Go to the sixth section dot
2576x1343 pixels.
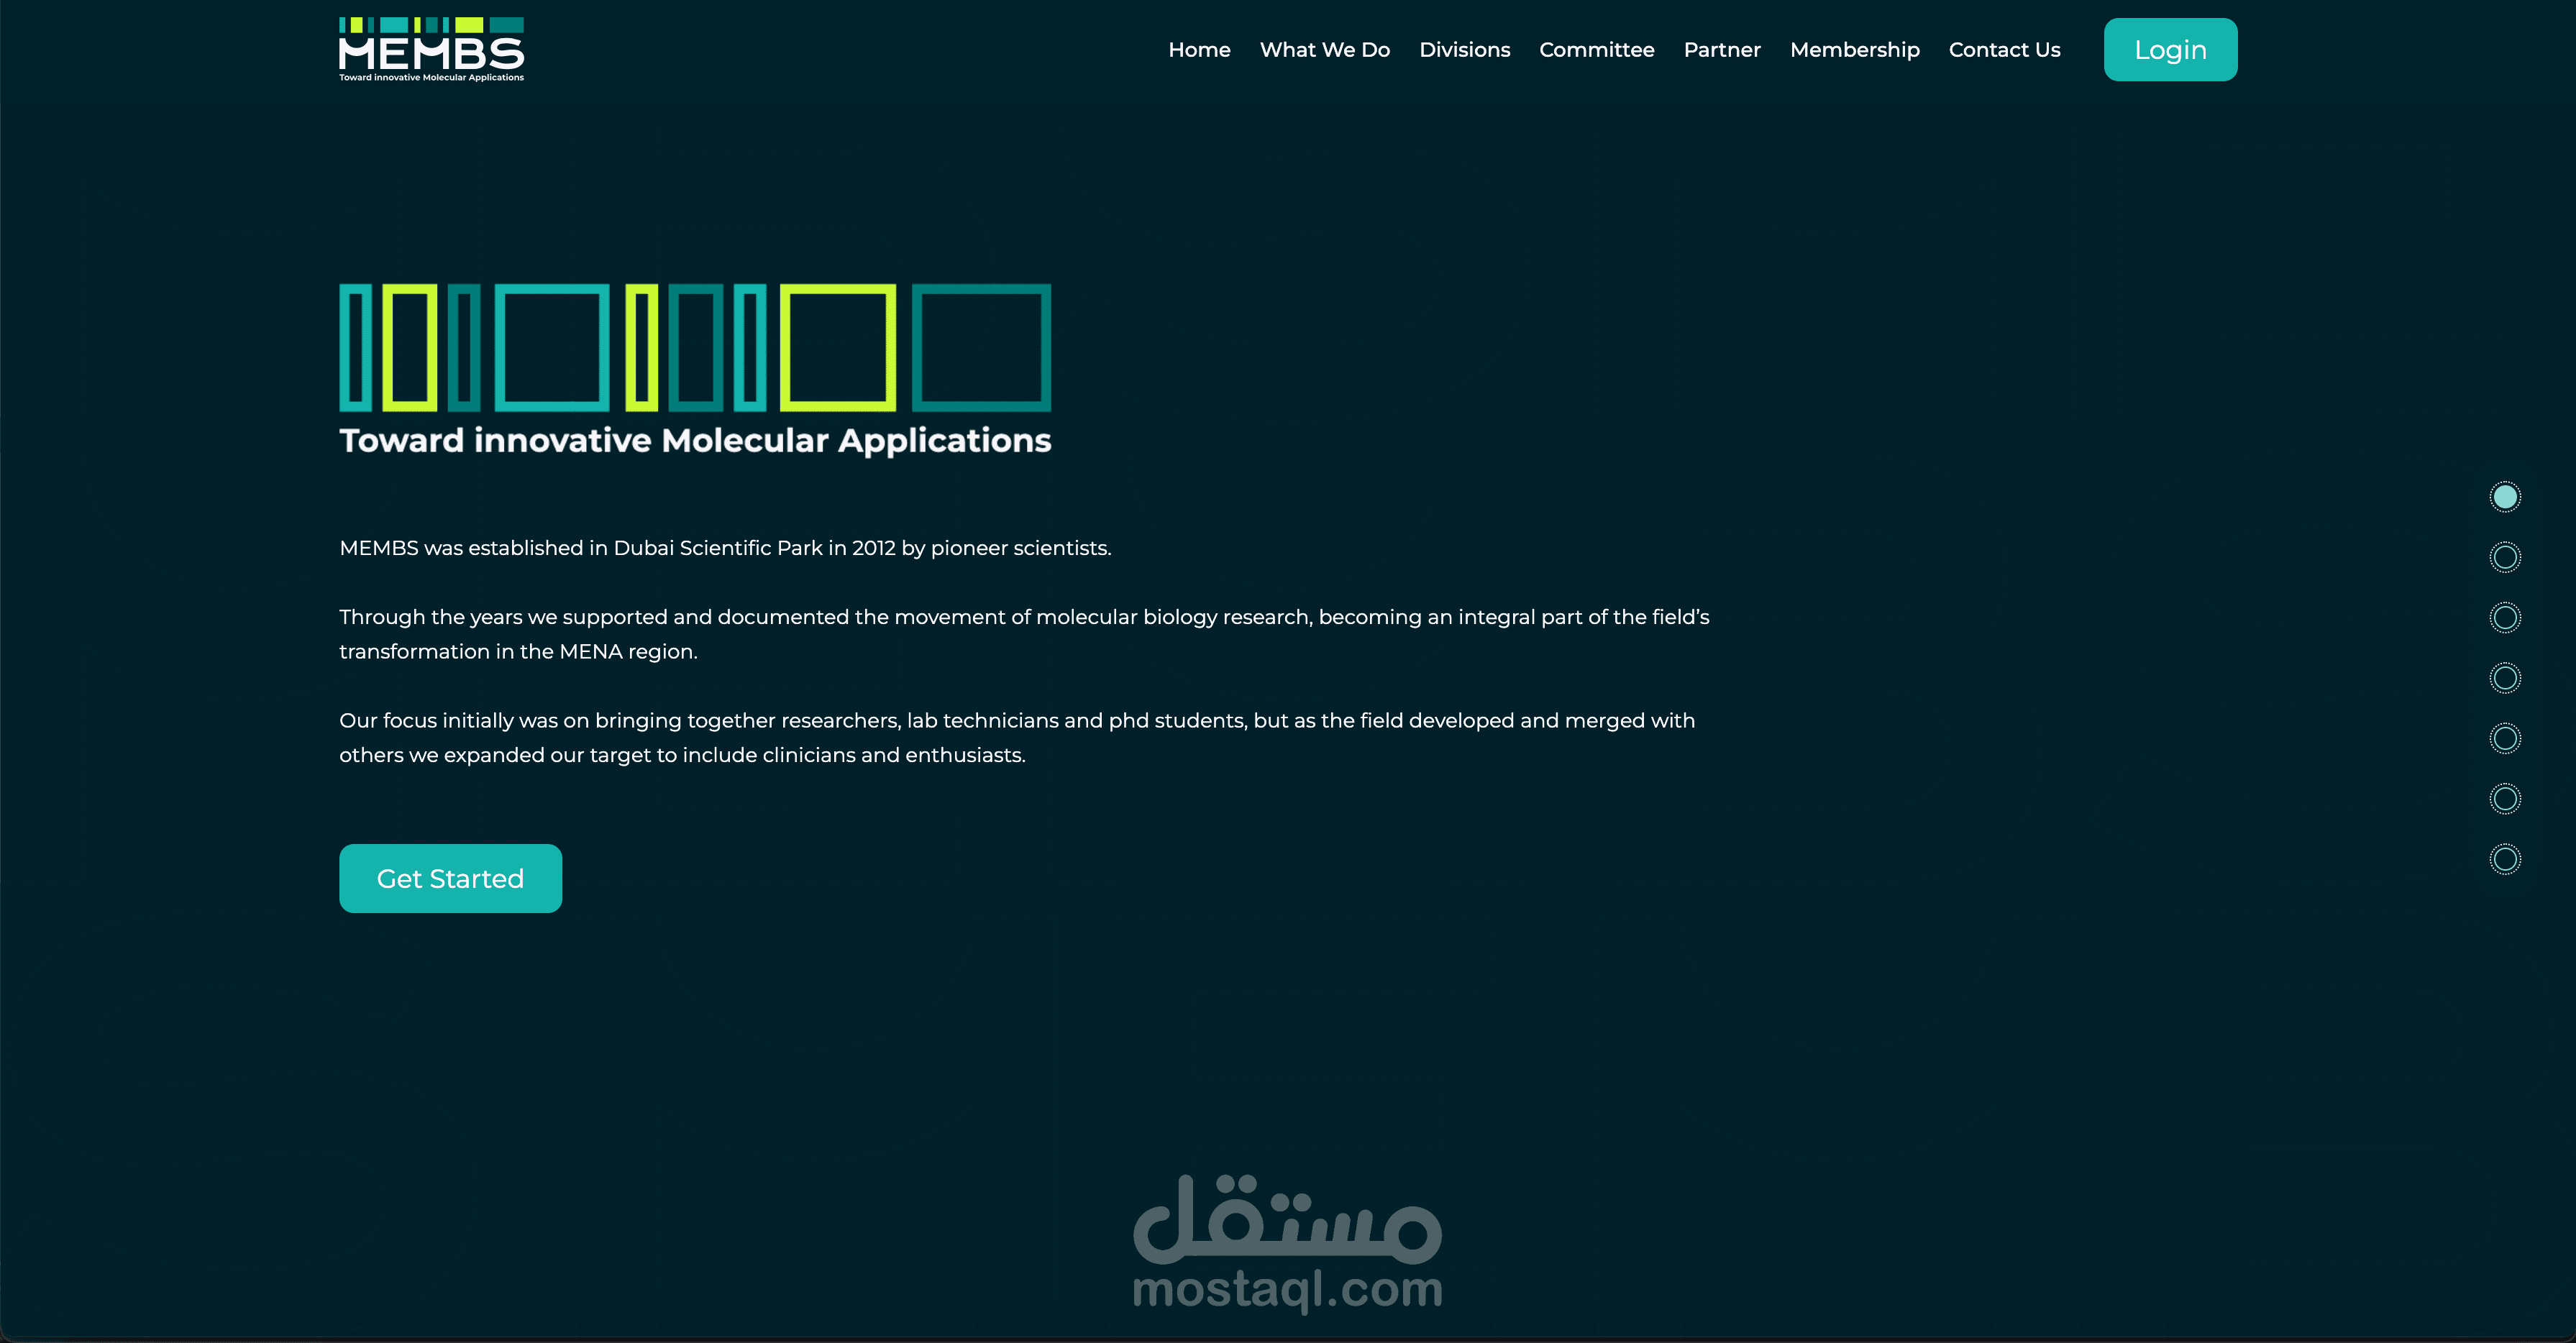[x=2505, y=798]
